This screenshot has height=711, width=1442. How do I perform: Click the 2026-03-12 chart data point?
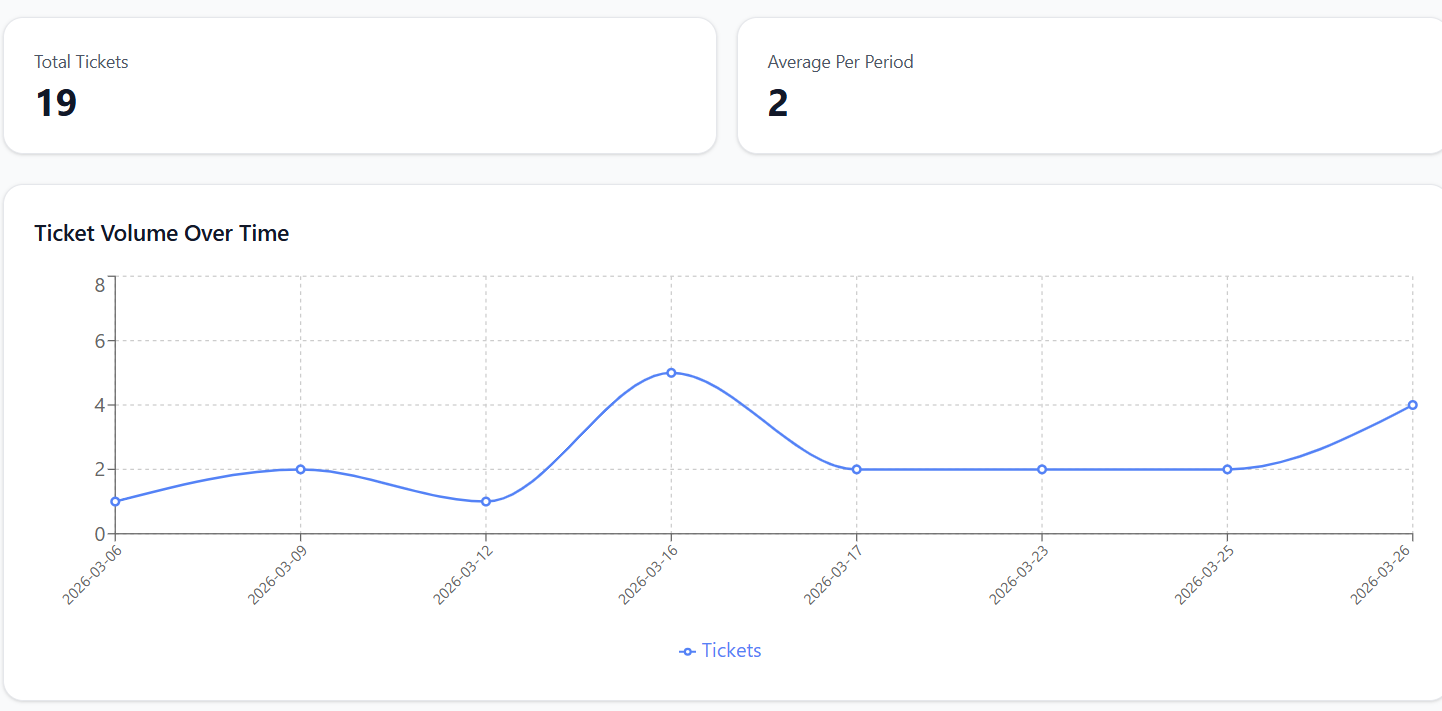pos(486,501)
